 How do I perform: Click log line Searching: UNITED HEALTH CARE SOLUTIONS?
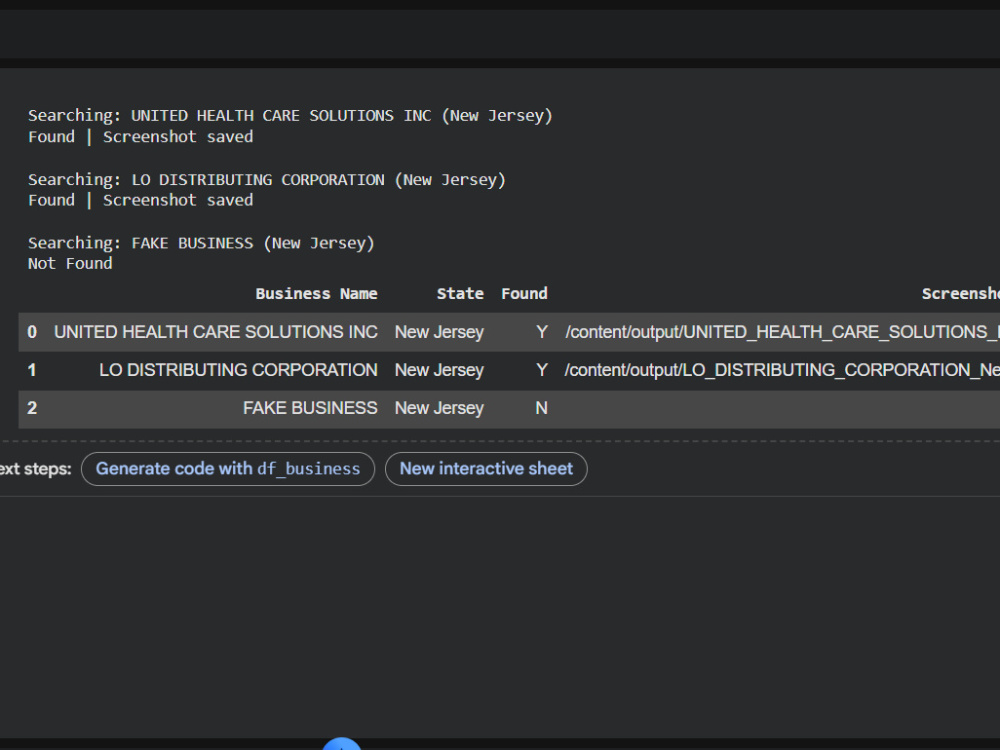tap(290, 115)
